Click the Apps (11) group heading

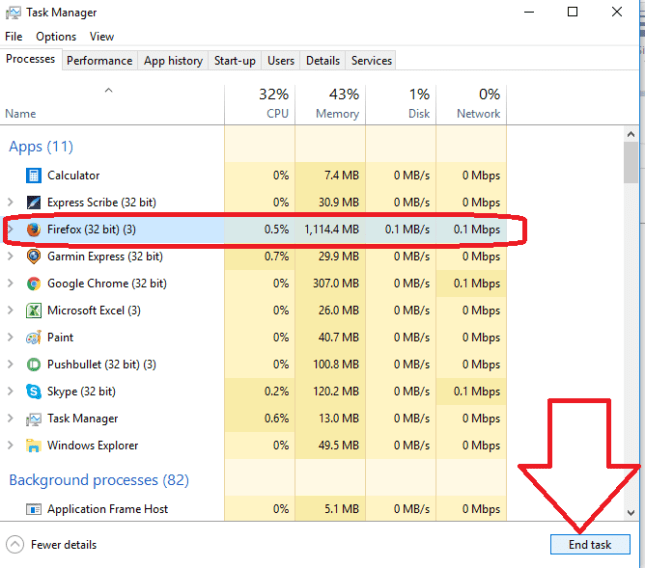coord(41,147)
